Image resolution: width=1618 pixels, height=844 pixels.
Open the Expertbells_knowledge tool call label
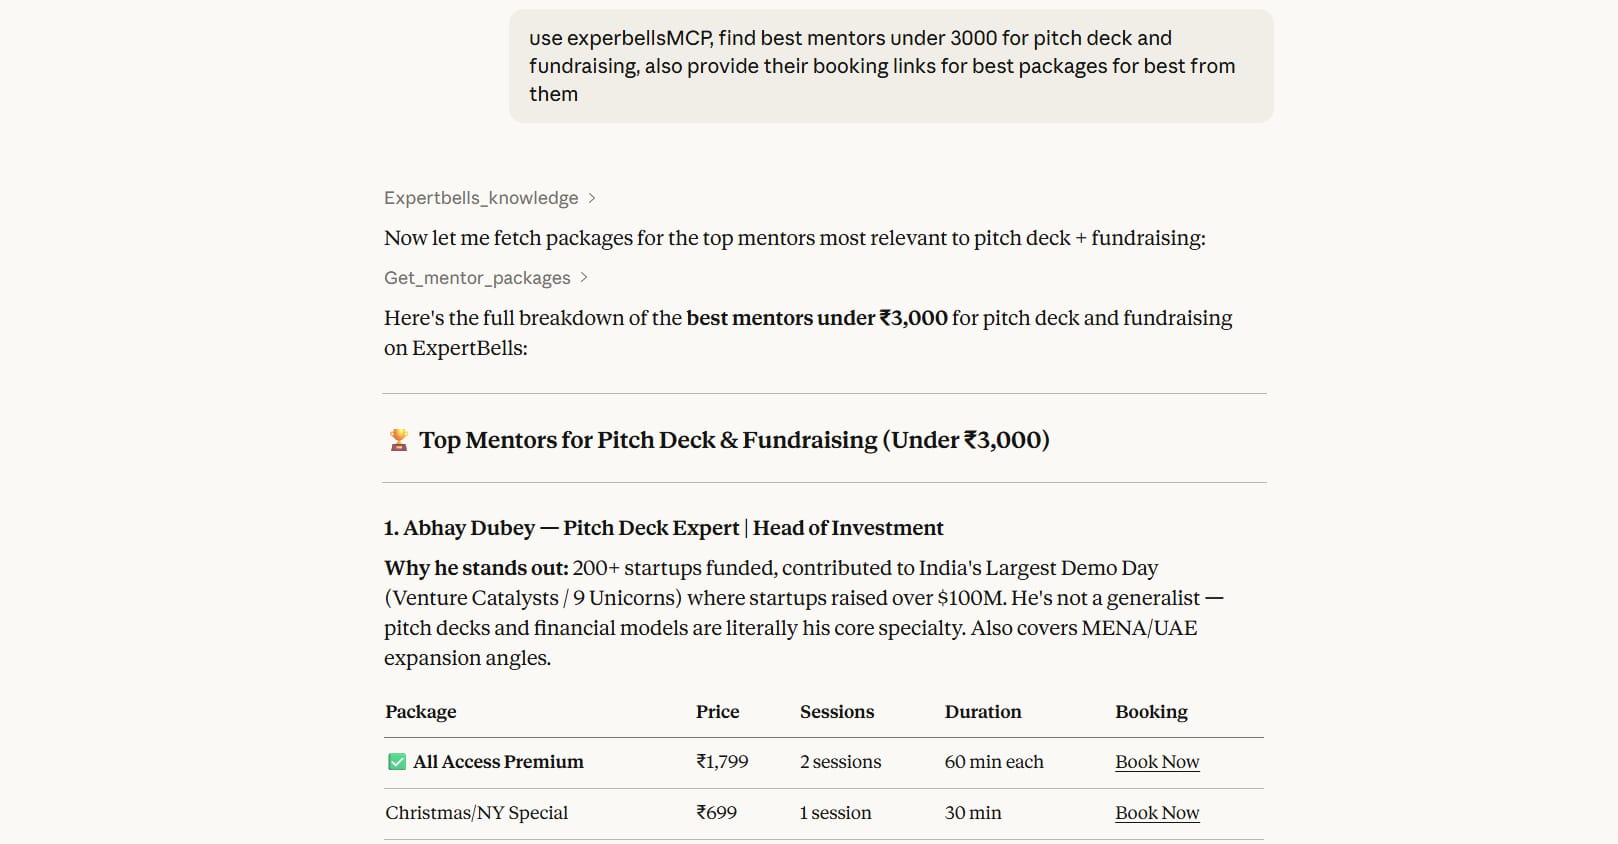tap(481, 198)
